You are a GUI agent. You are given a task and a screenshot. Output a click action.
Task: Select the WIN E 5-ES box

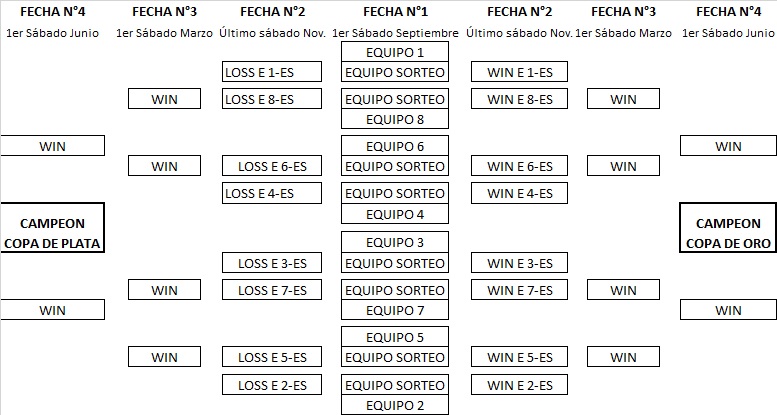[x=519, y=357]
